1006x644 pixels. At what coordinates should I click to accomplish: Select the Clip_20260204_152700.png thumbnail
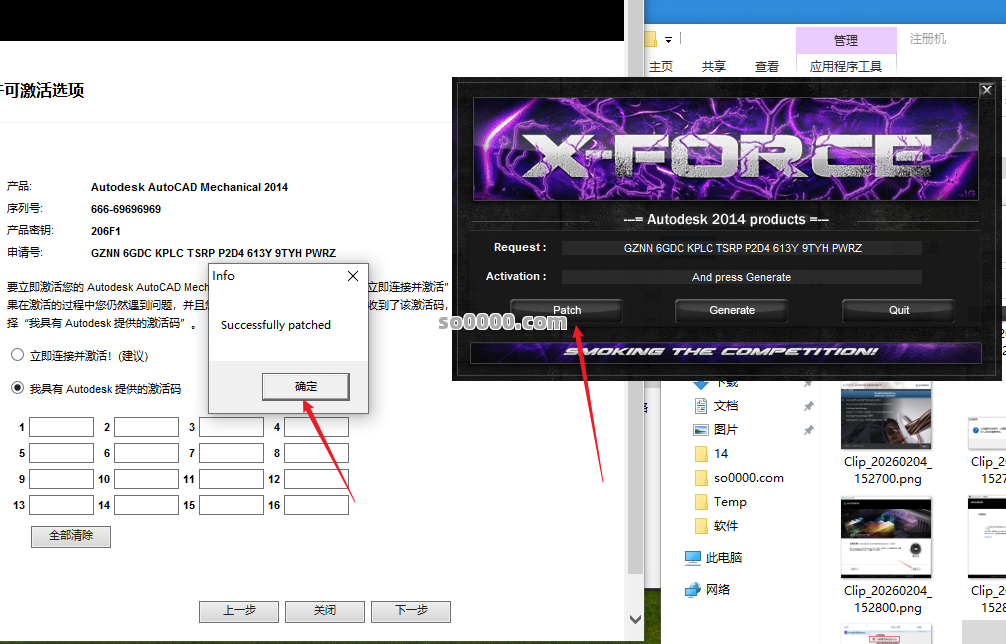(887, 420)
